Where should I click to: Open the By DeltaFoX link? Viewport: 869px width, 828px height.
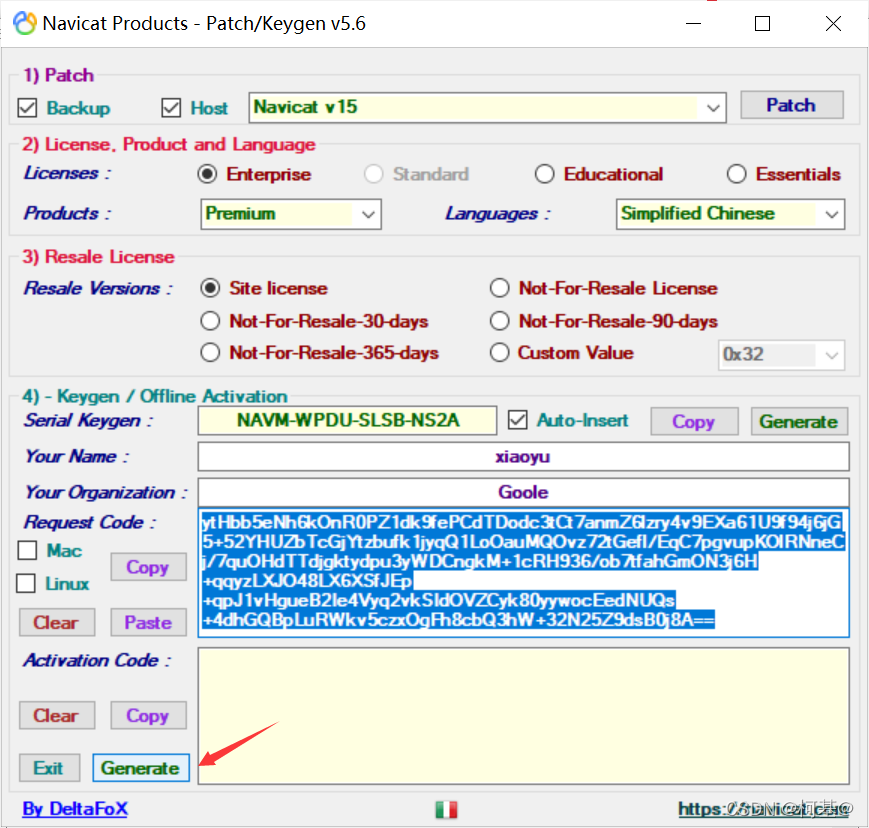point(75,809)
